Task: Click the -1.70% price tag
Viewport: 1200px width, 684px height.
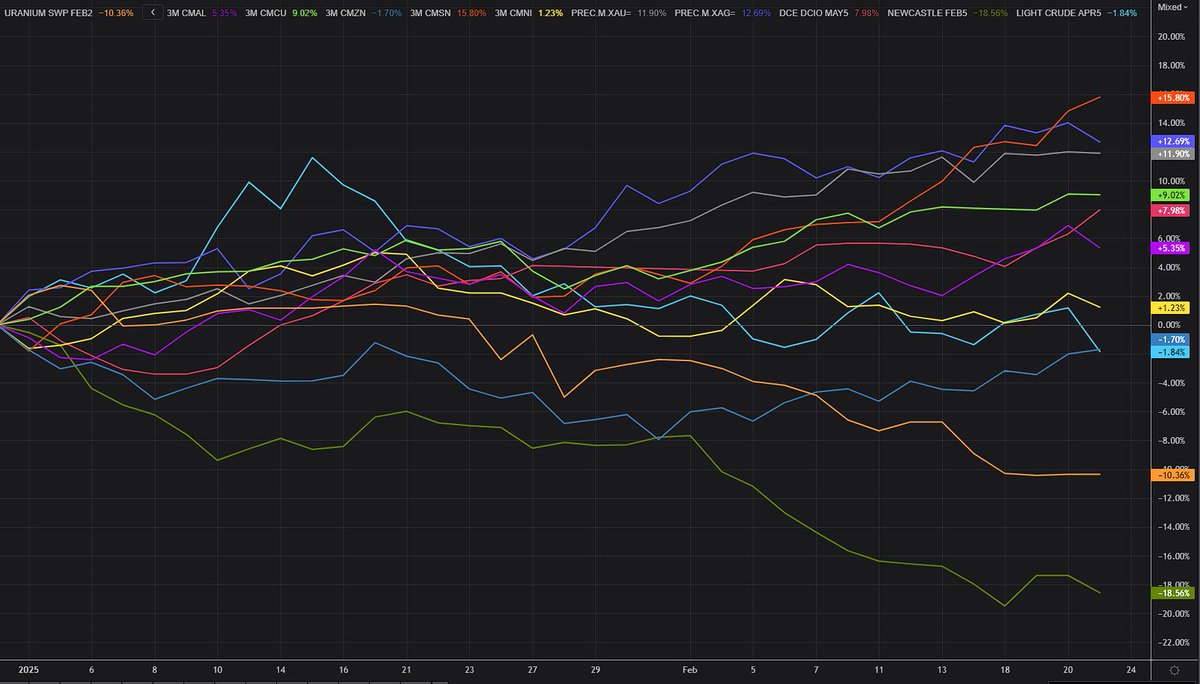Action: click(x=1172, y=340)
